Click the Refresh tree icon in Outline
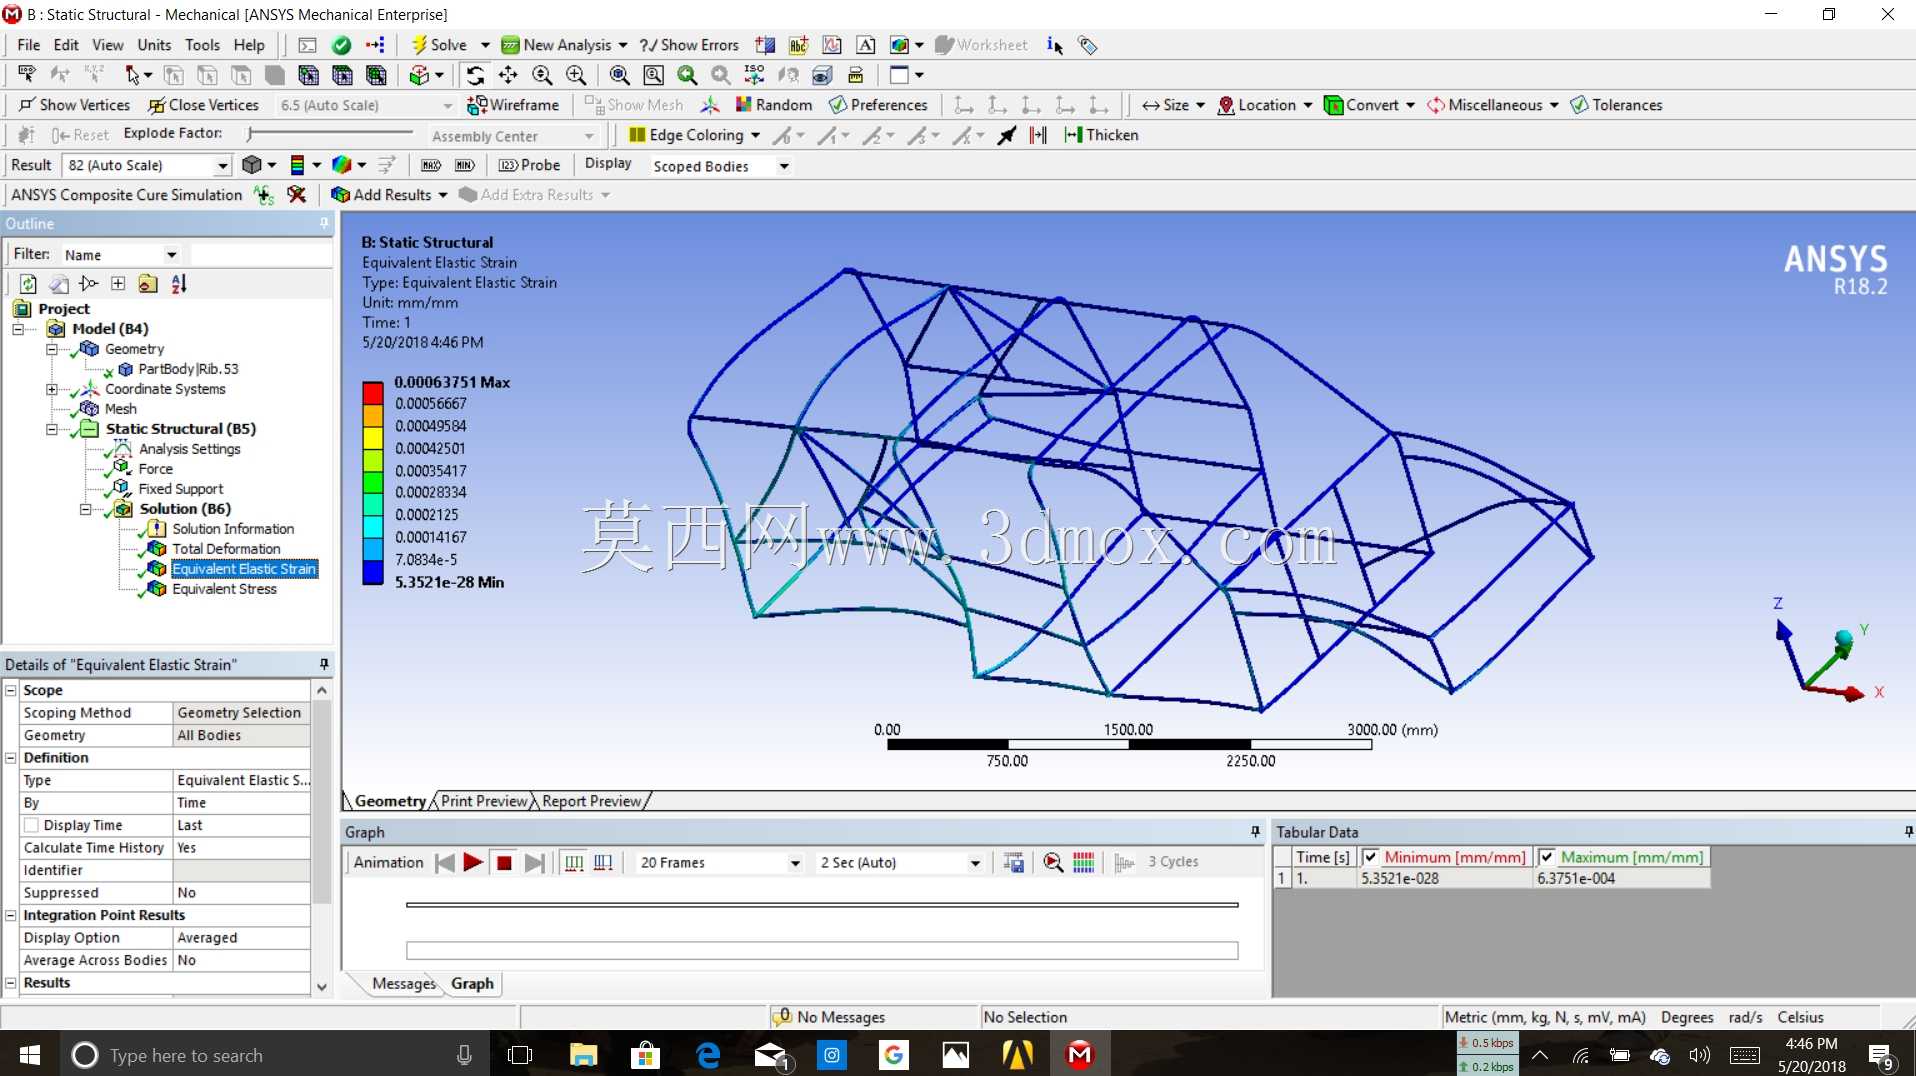Viewport: 1916px width, 1076px height. [x=28, y=284]
